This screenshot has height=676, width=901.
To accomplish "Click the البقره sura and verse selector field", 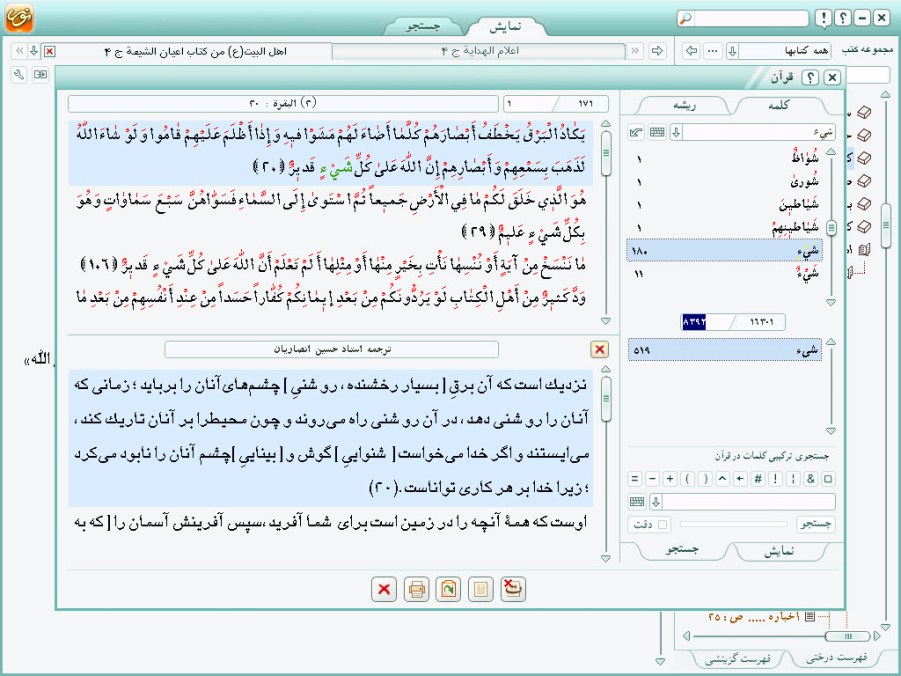I will tap(283, 104).
